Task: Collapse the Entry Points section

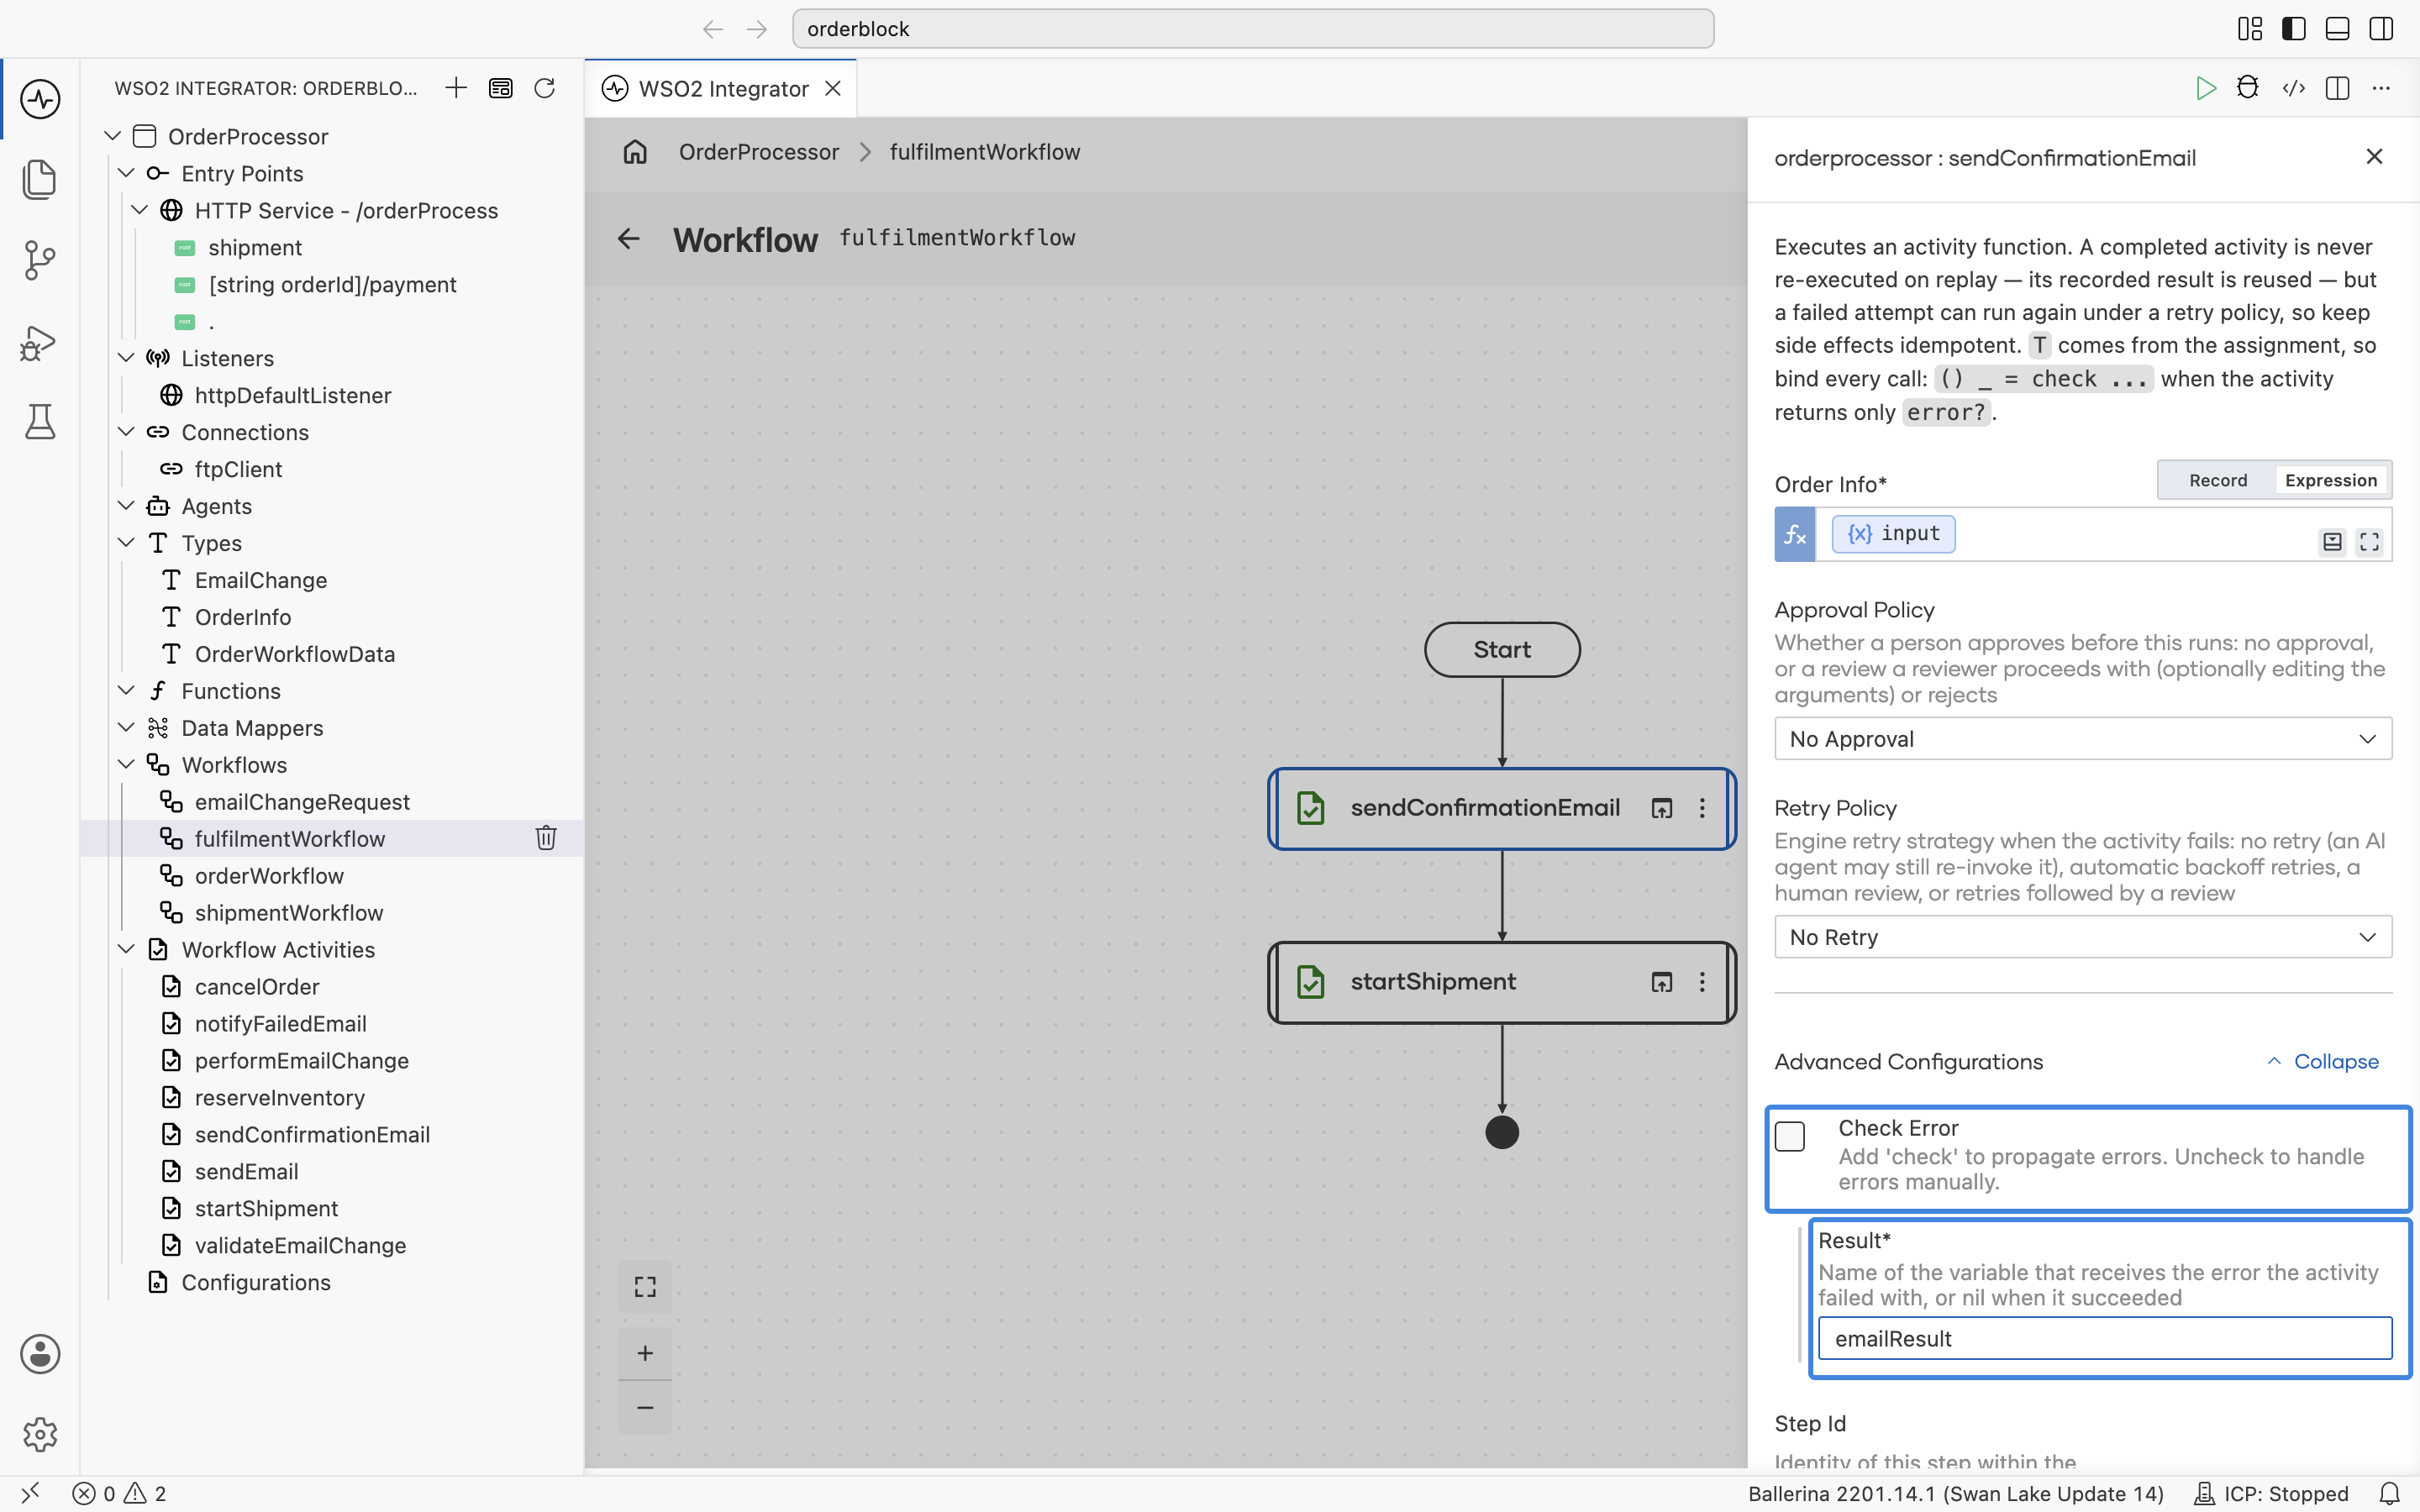Action: [127, 173]
